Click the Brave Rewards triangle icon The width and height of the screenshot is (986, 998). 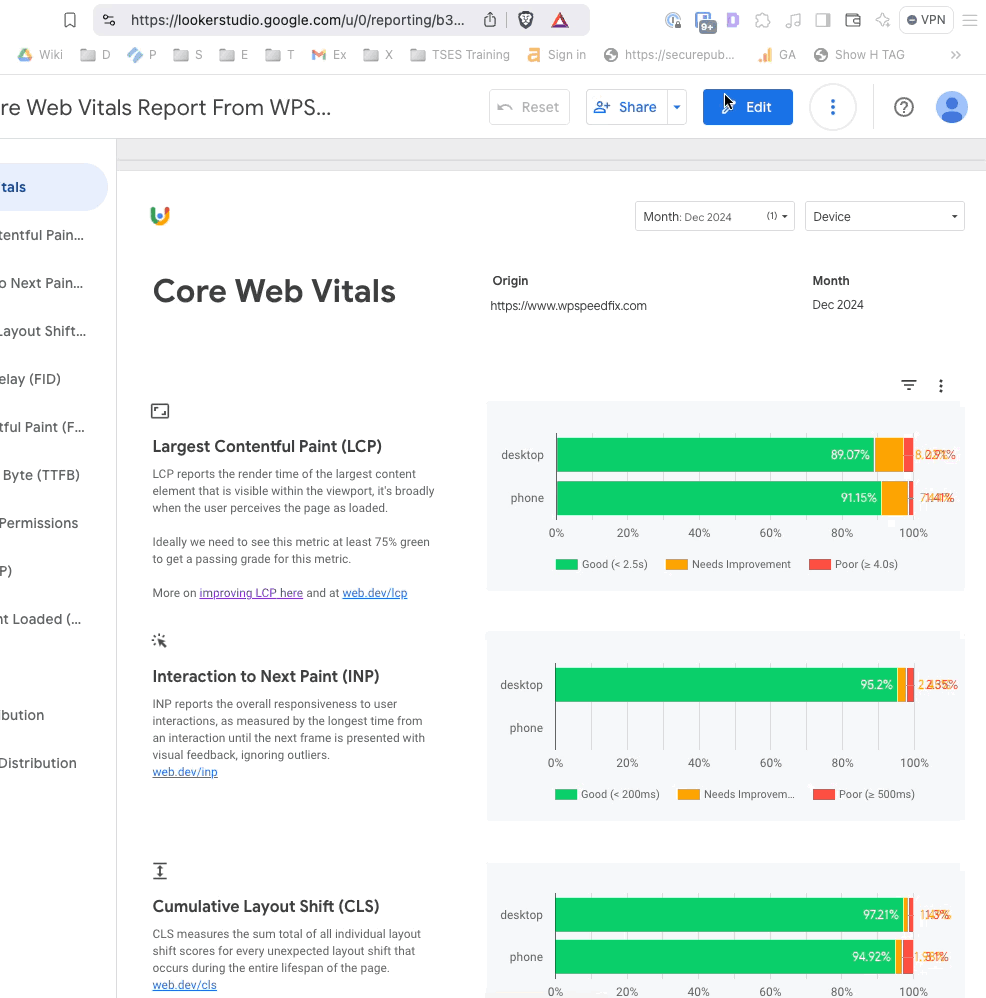[x=560, y=20]
